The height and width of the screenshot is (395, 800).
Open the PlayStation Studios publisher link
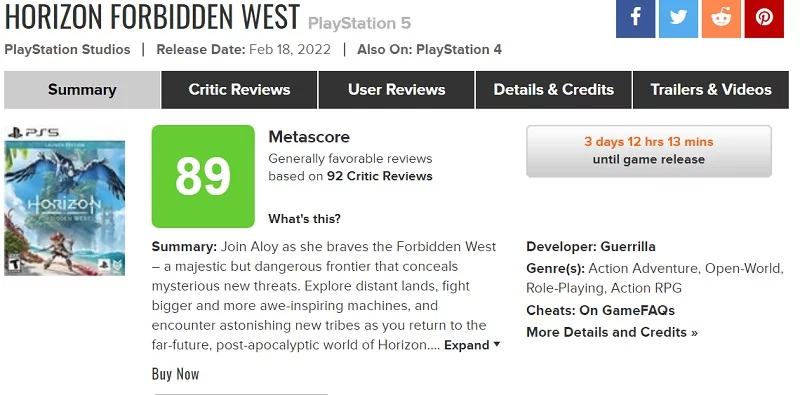click(x=67, y=50)
